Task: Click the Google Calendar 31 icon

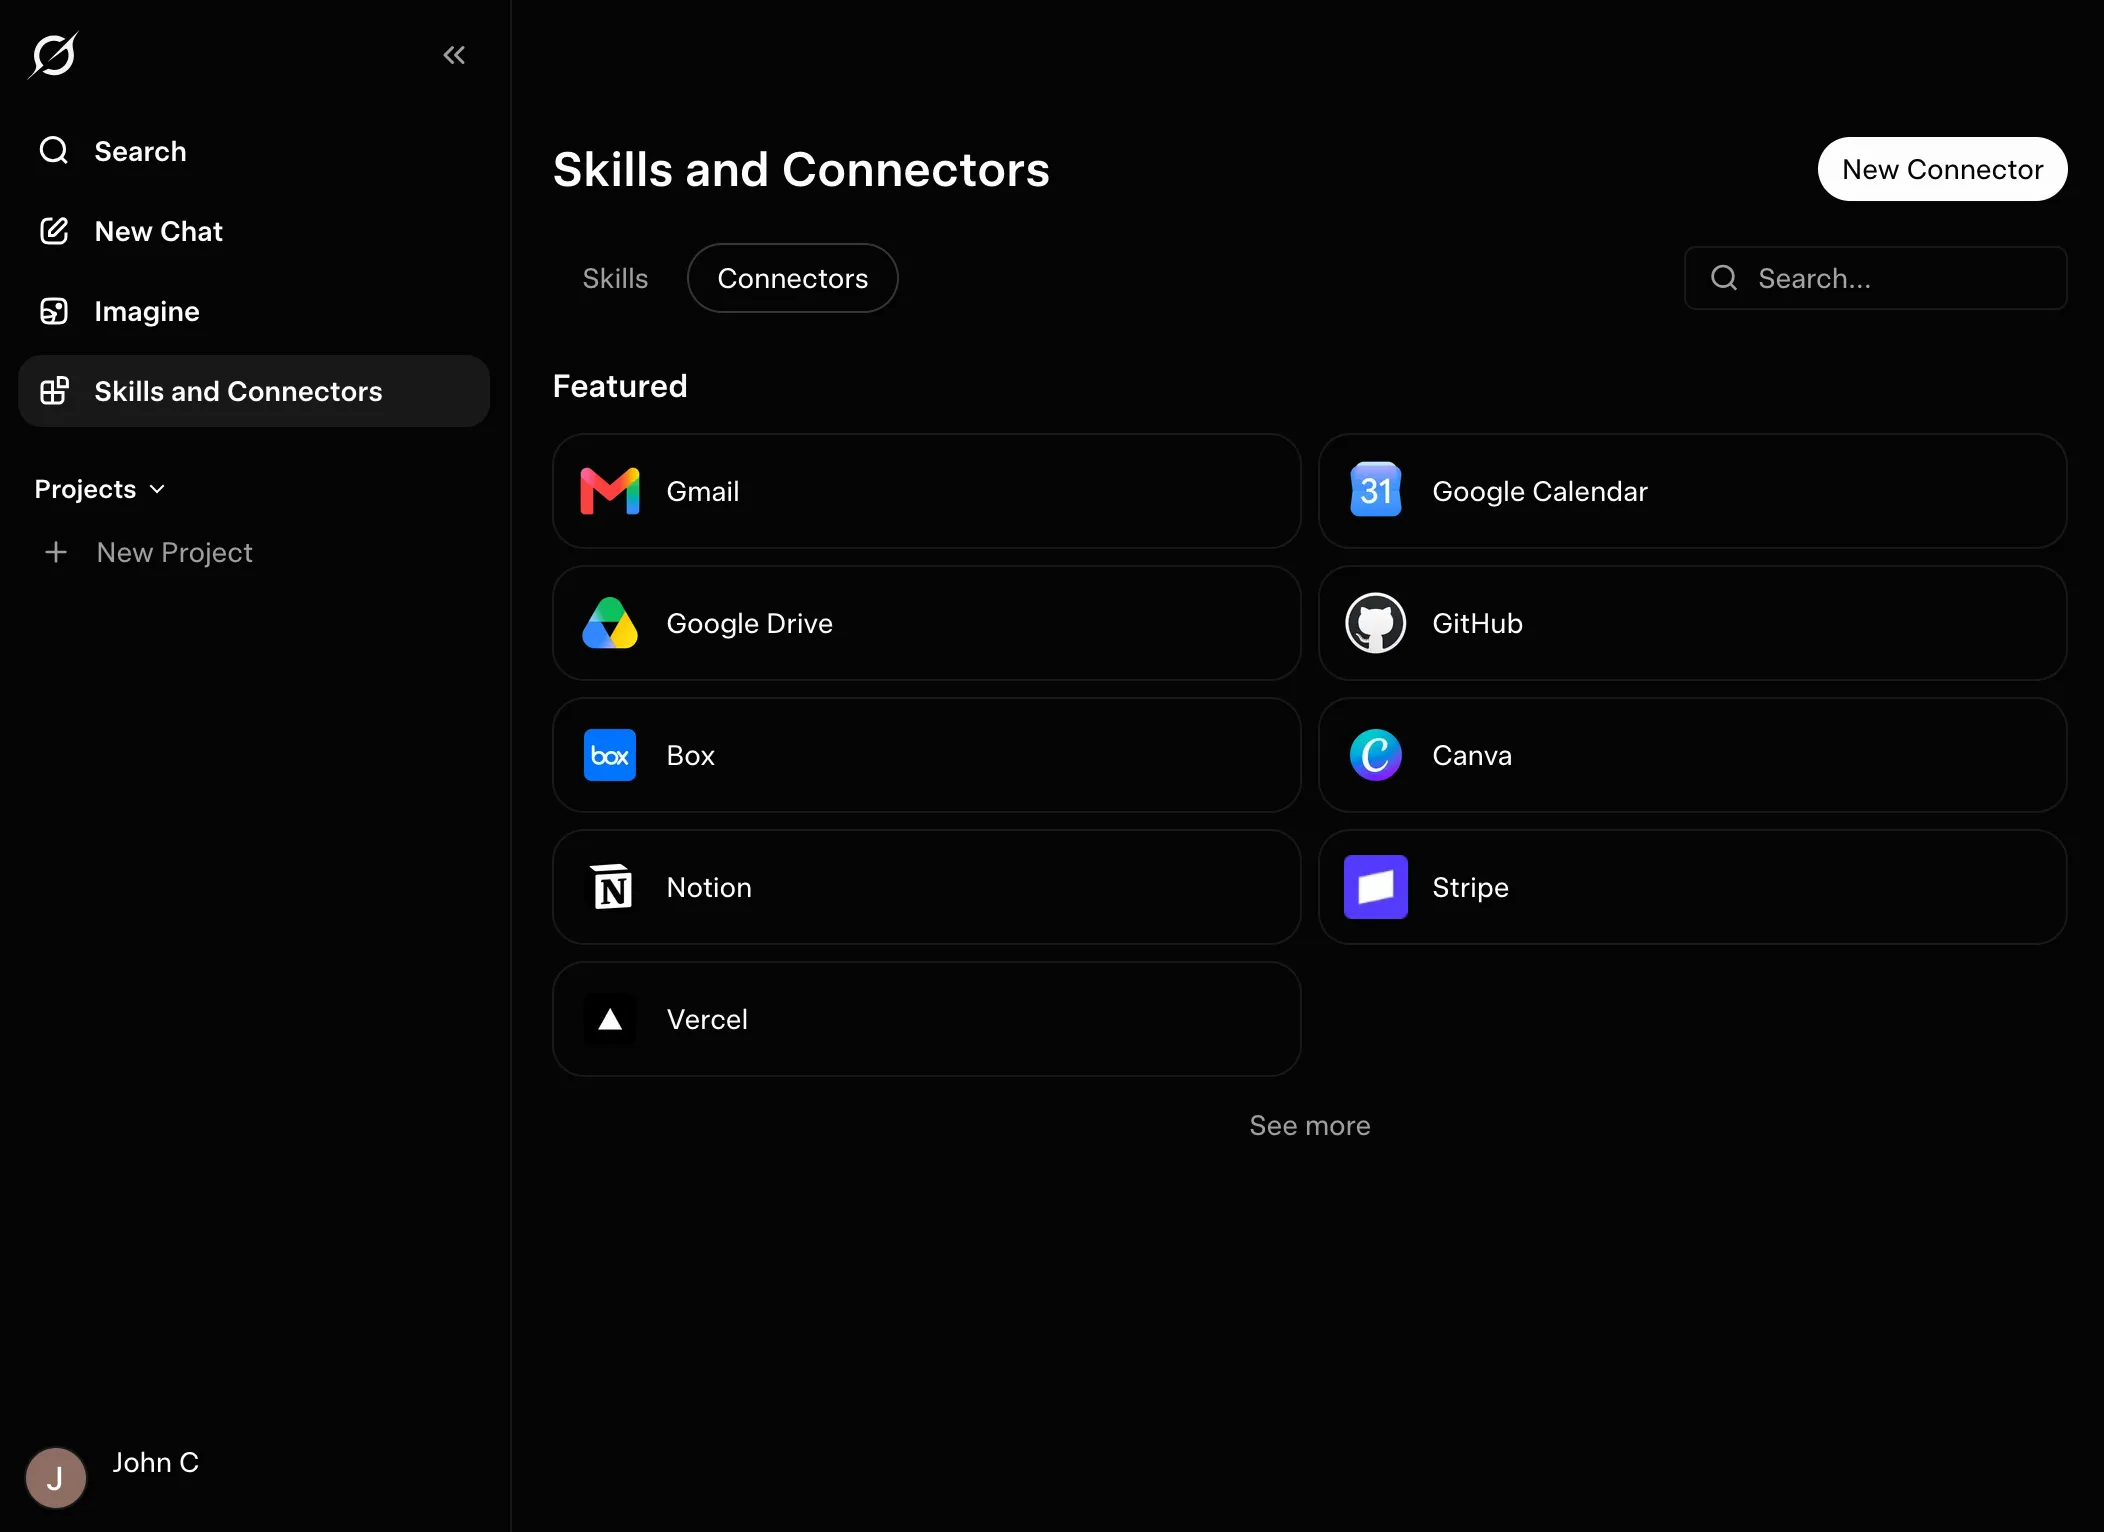Action: (x=1376, y=490)
